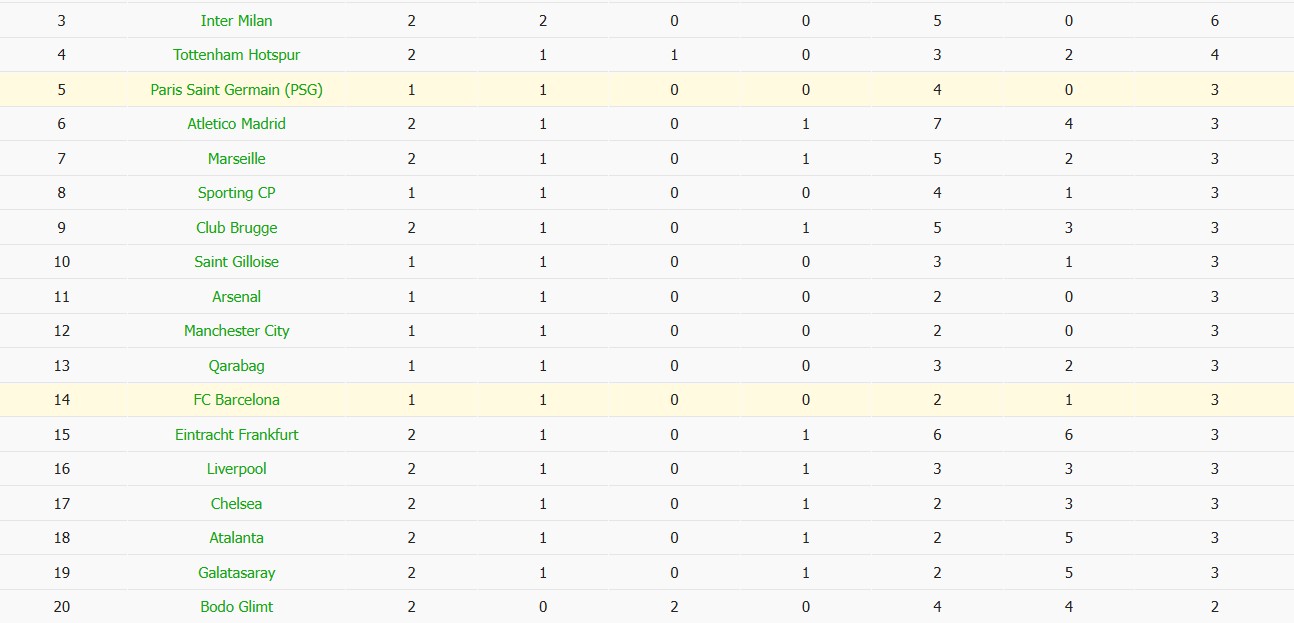The width and height of the screenshot is (1294, 623).
Task: Click the Manchester City link
Action: coord(236,331)
